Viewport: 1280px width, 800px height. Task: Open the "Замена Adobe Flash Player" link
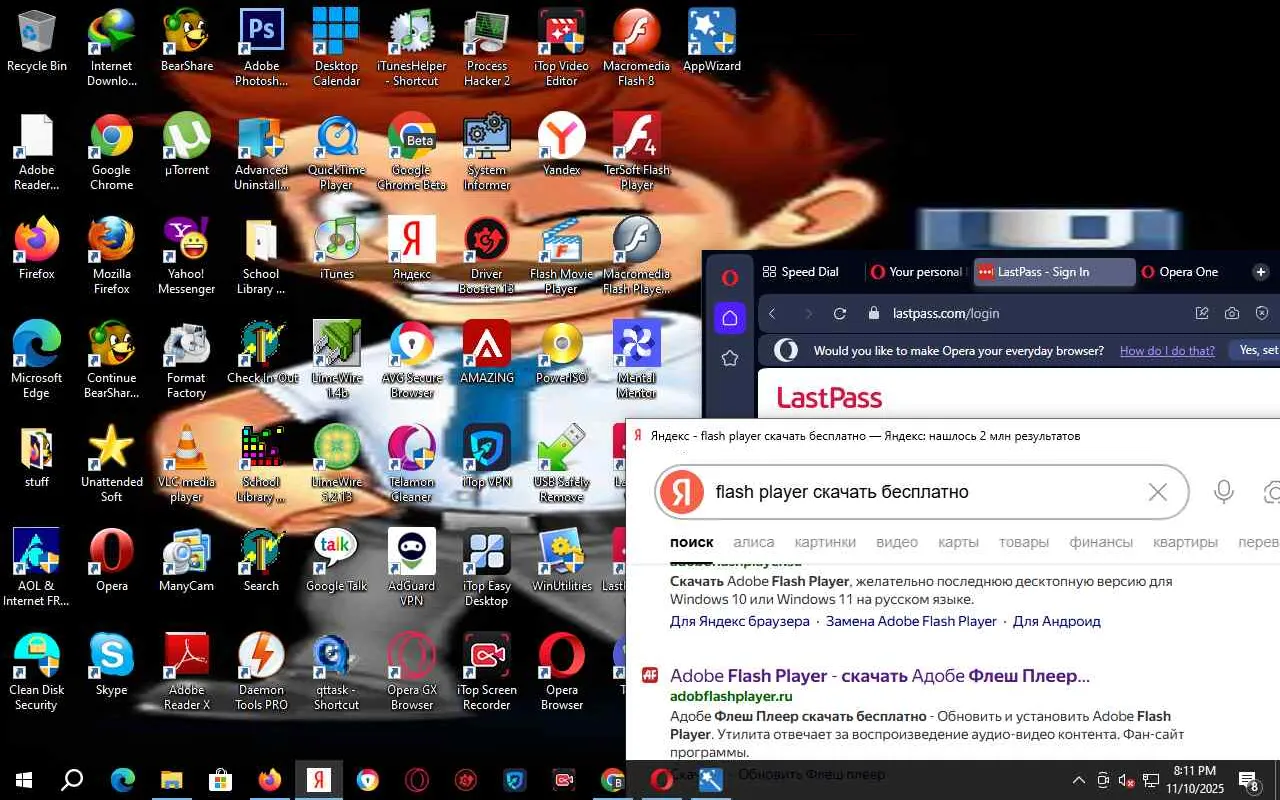coord(911,621)
